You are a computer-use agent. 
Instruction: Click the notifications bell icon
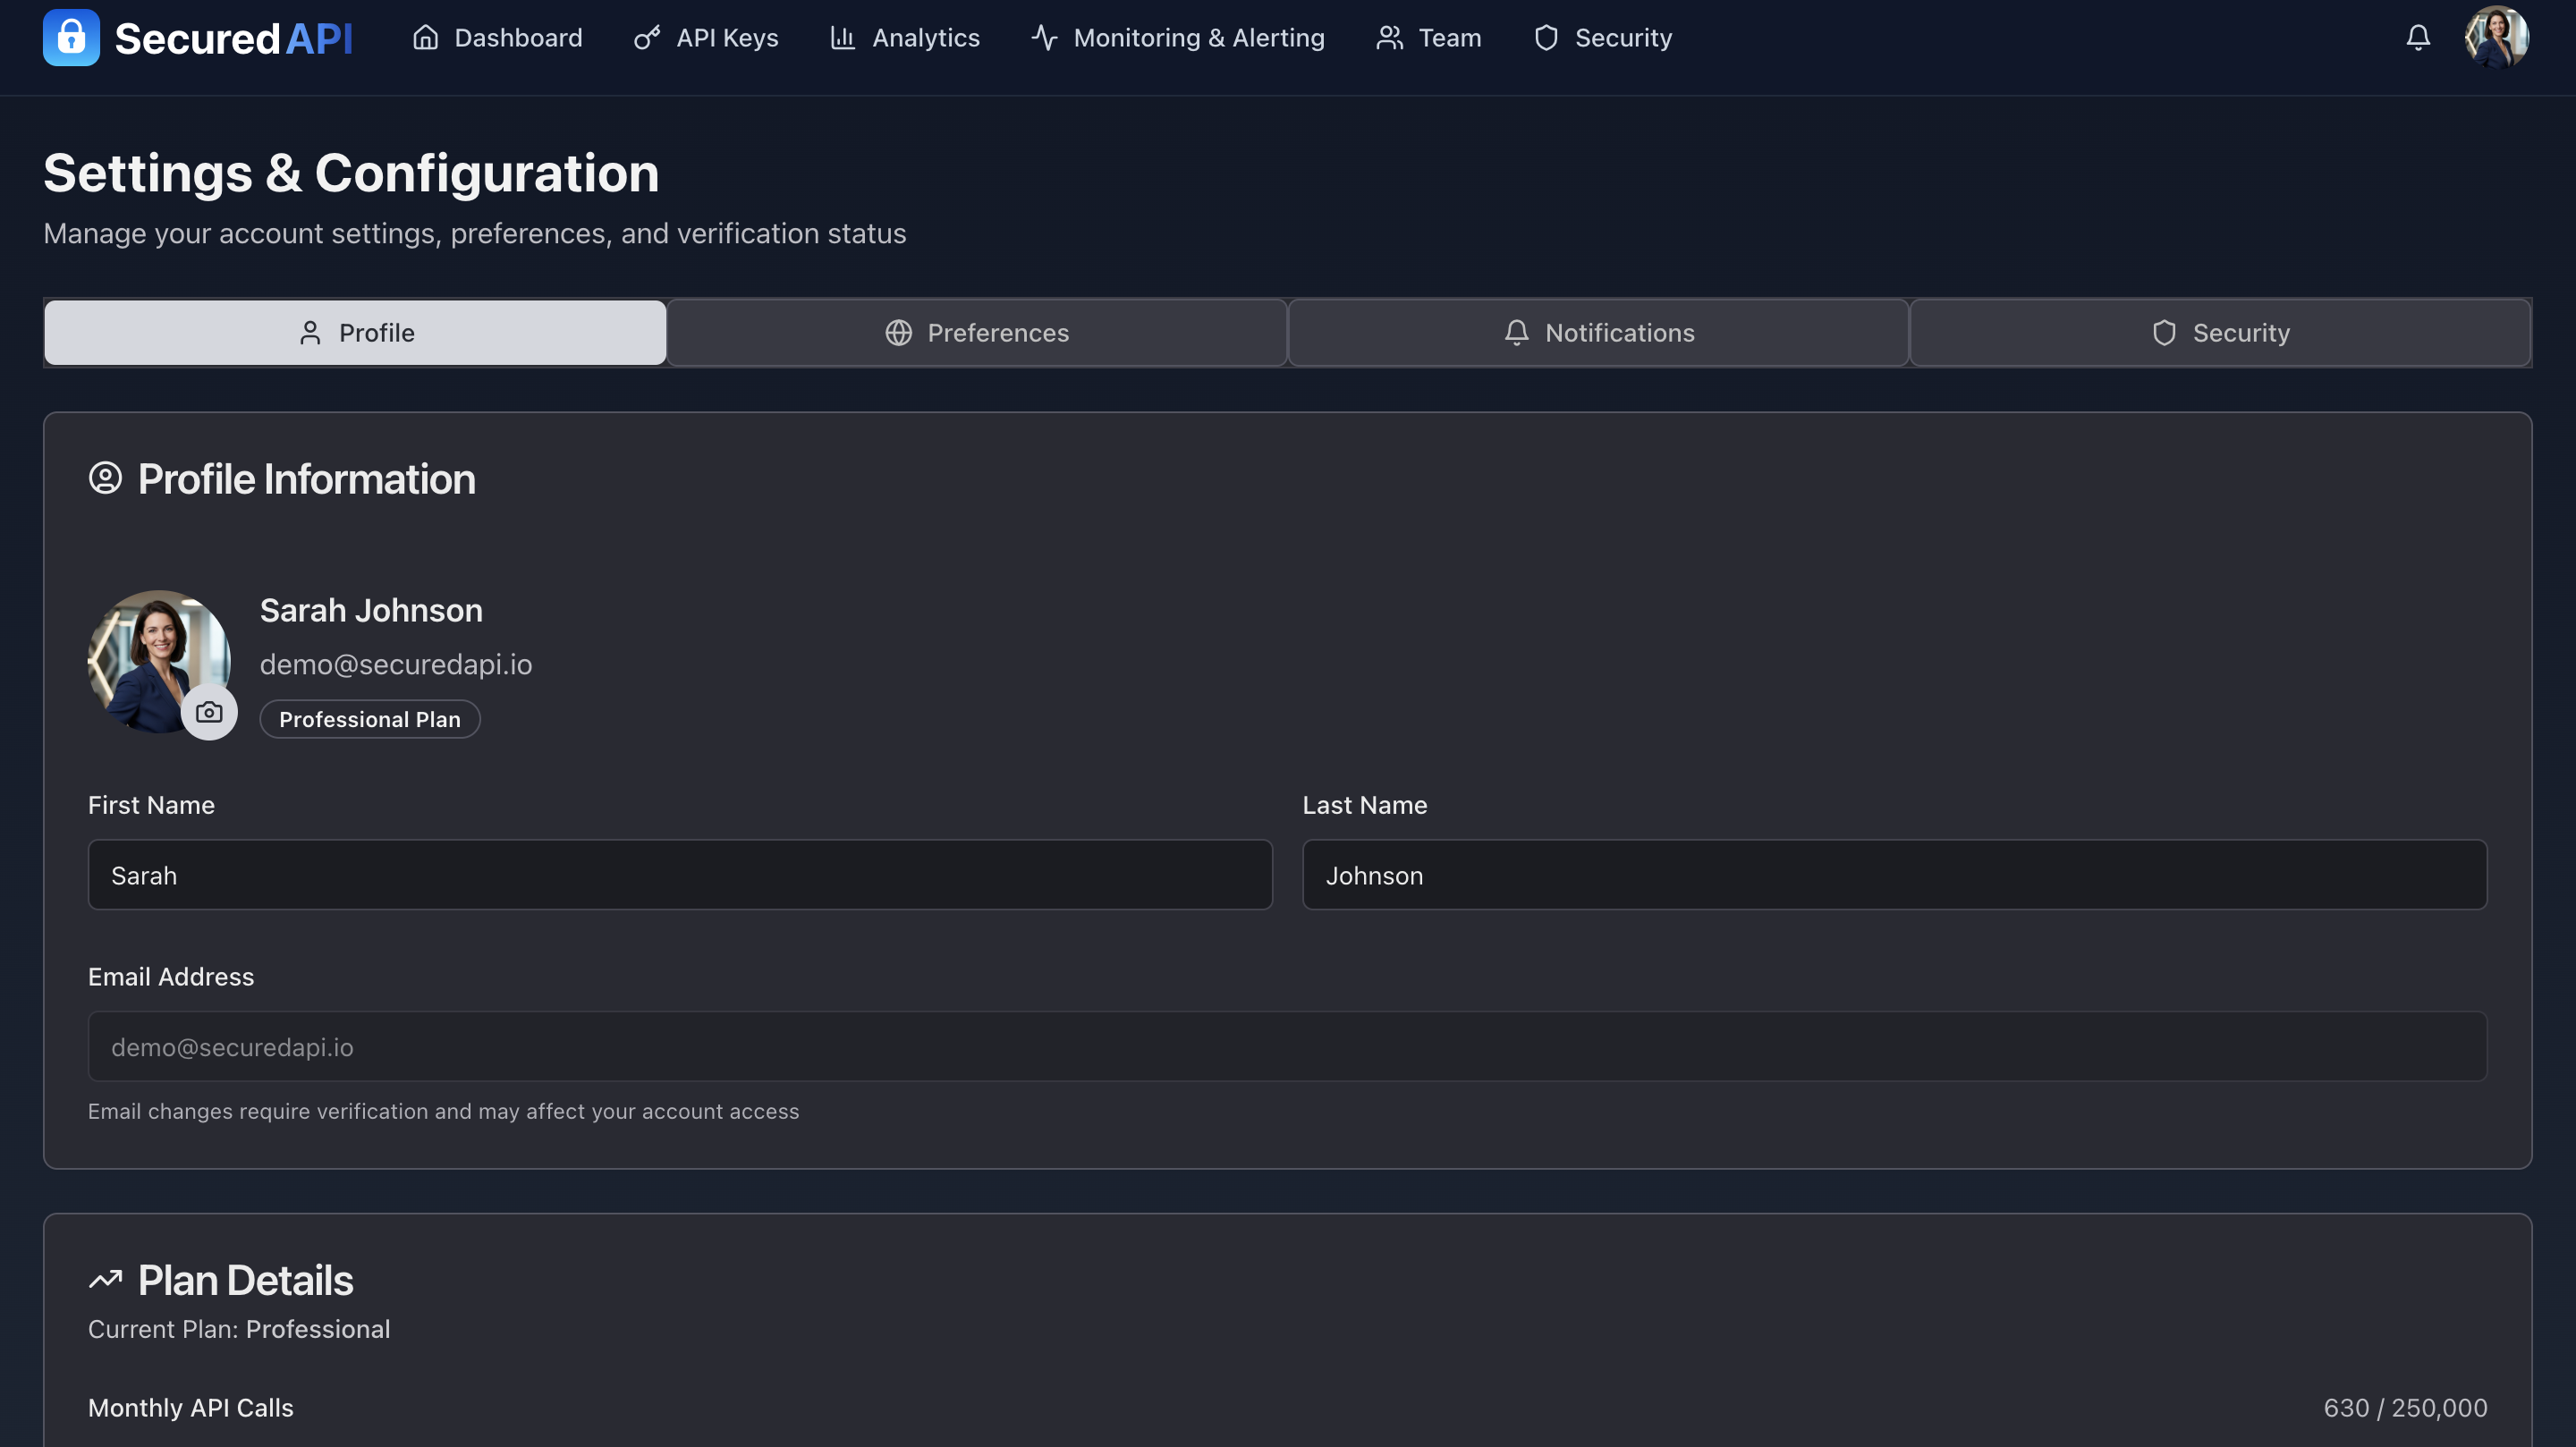point(2418,37)
